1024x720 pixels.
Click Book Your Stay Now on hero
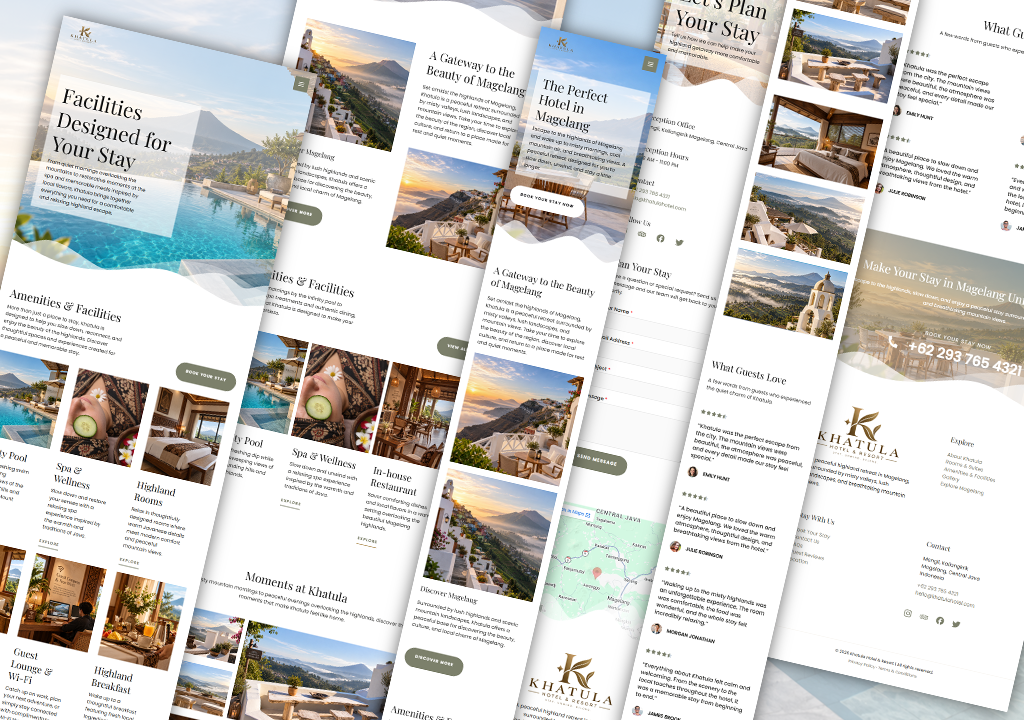point(547,201)
